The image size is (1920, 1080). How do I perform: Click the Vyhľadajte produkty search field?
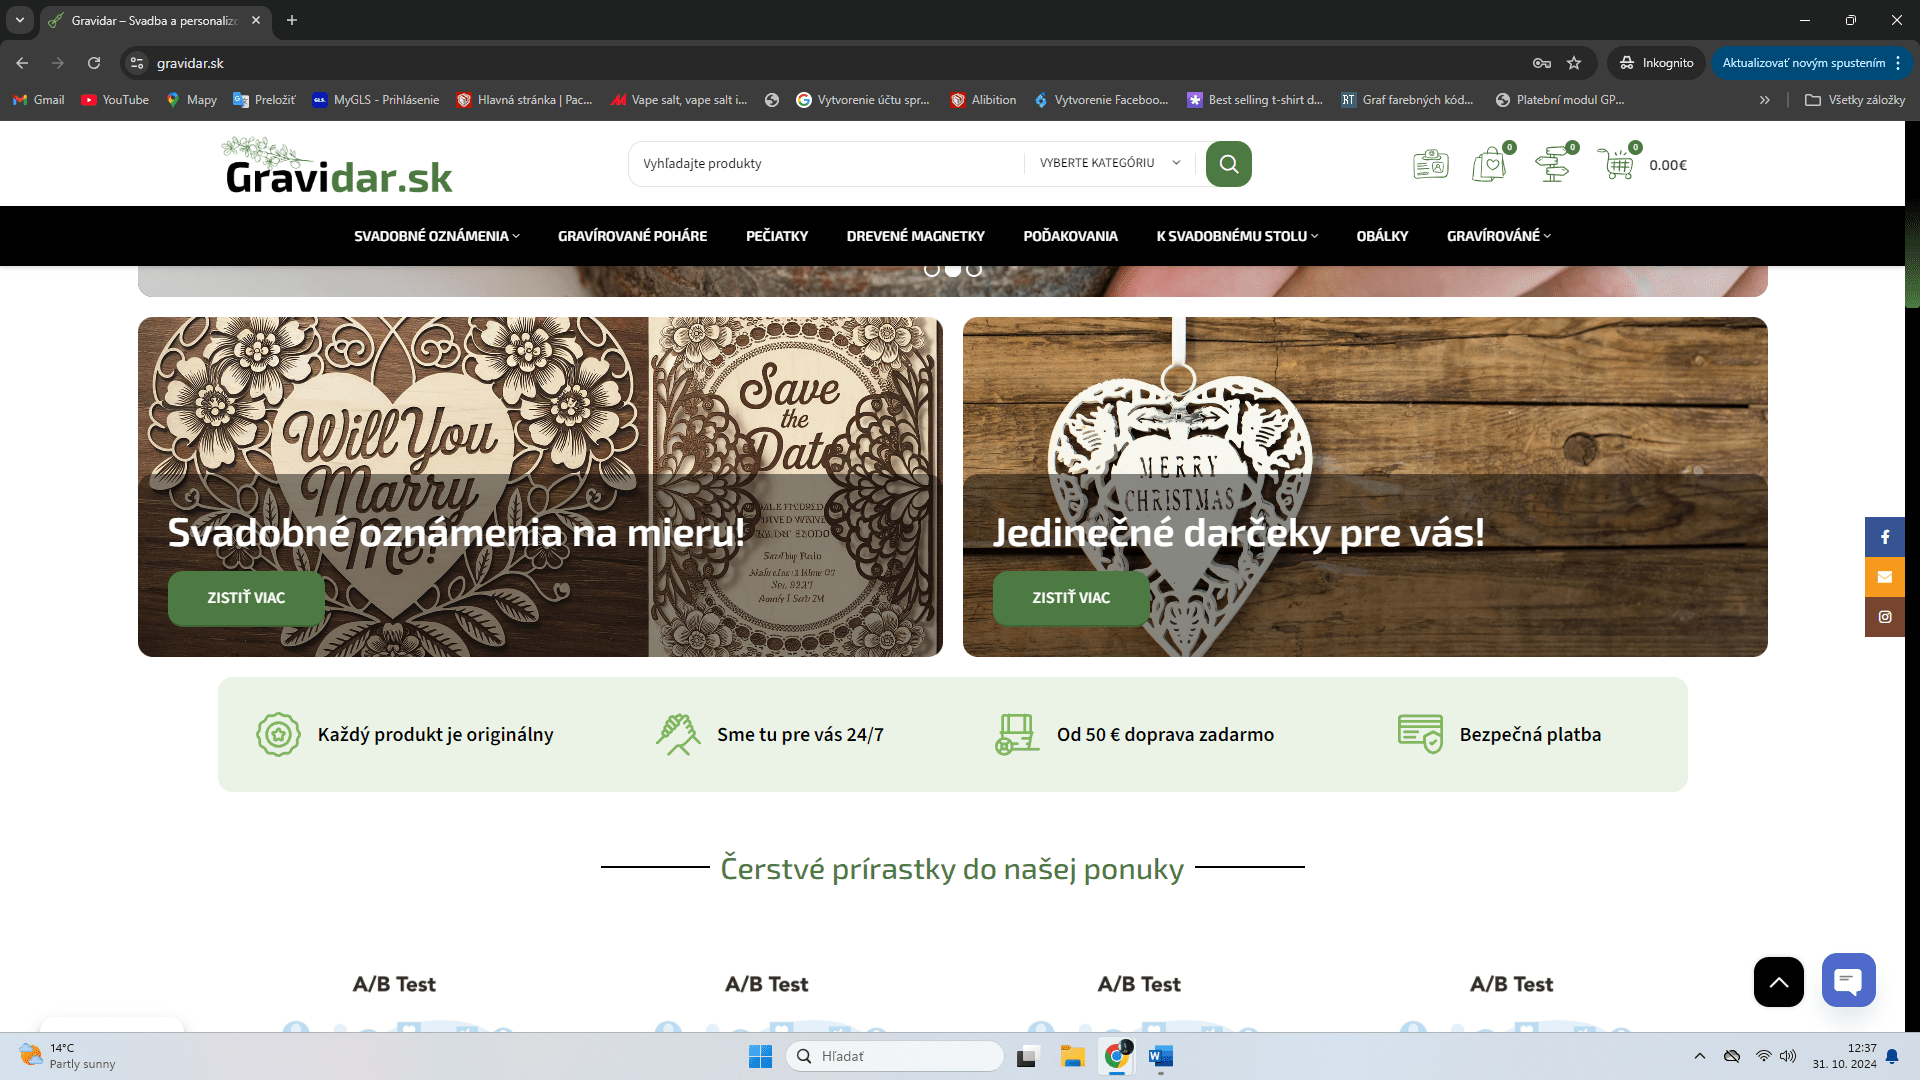click(x=826, y=164)
